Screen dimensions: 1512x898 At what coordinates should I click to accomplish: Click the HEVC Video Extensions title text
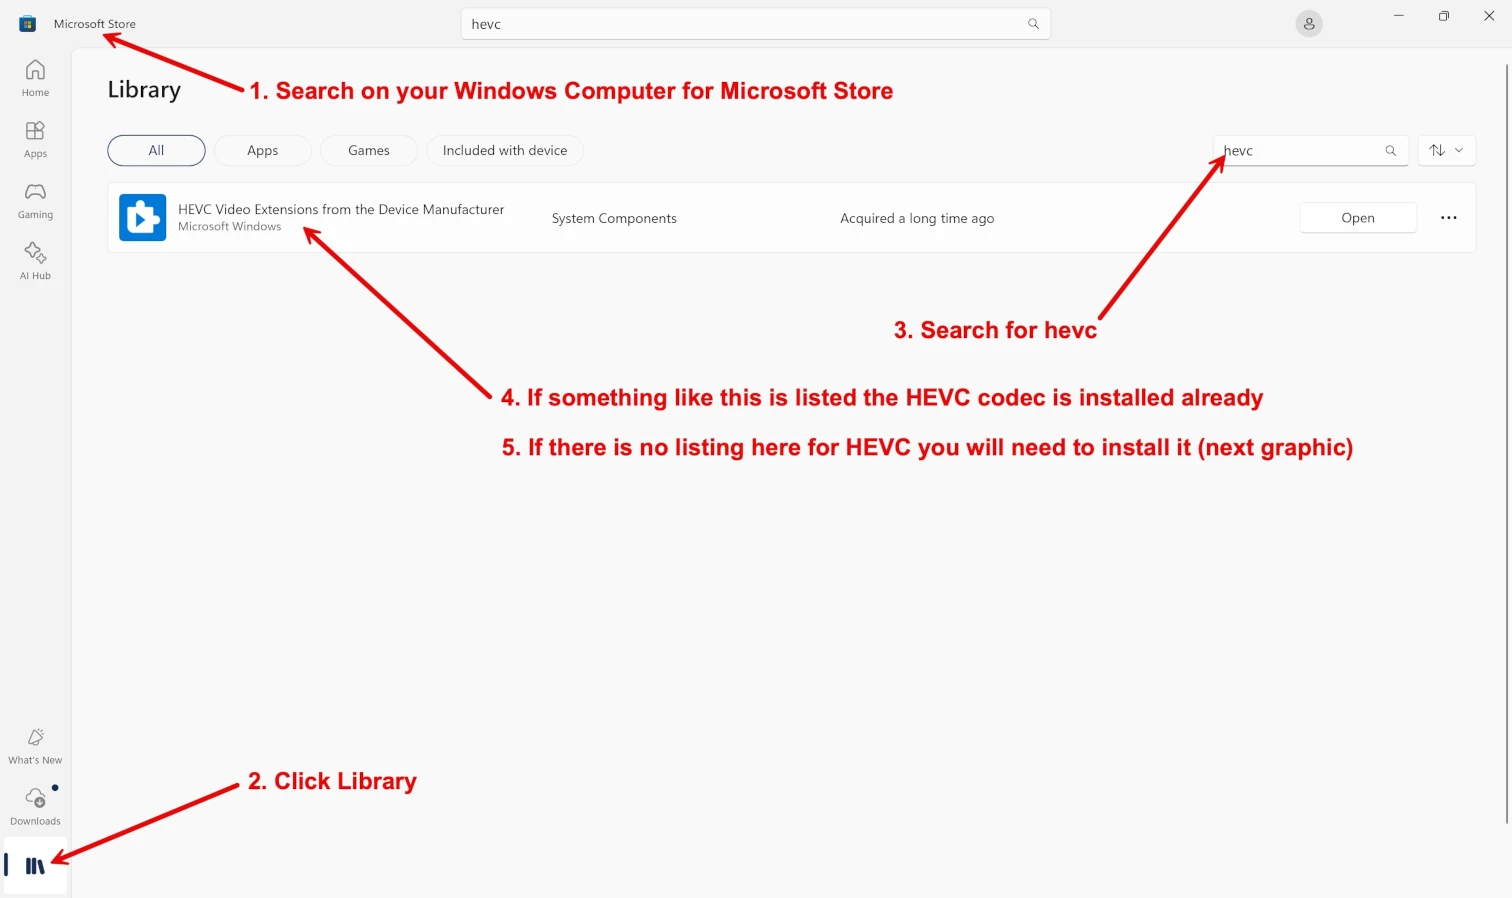tap(341, 209)
